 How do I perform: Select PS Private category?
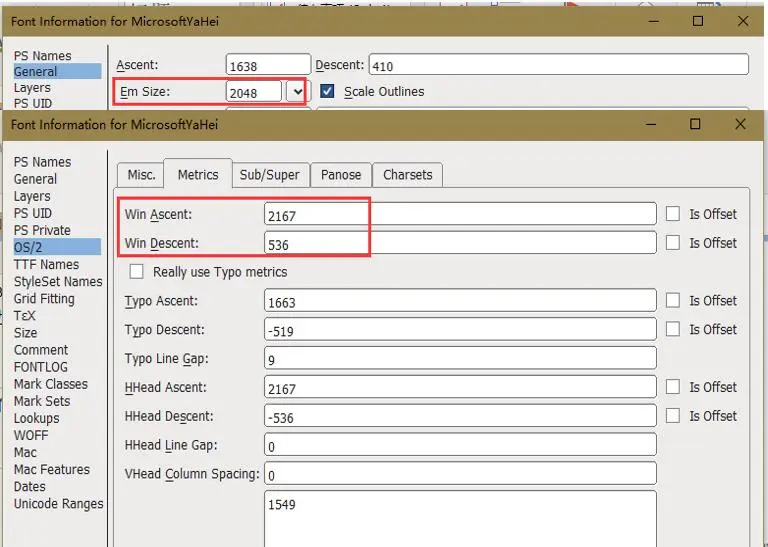[x=42, y=230]
